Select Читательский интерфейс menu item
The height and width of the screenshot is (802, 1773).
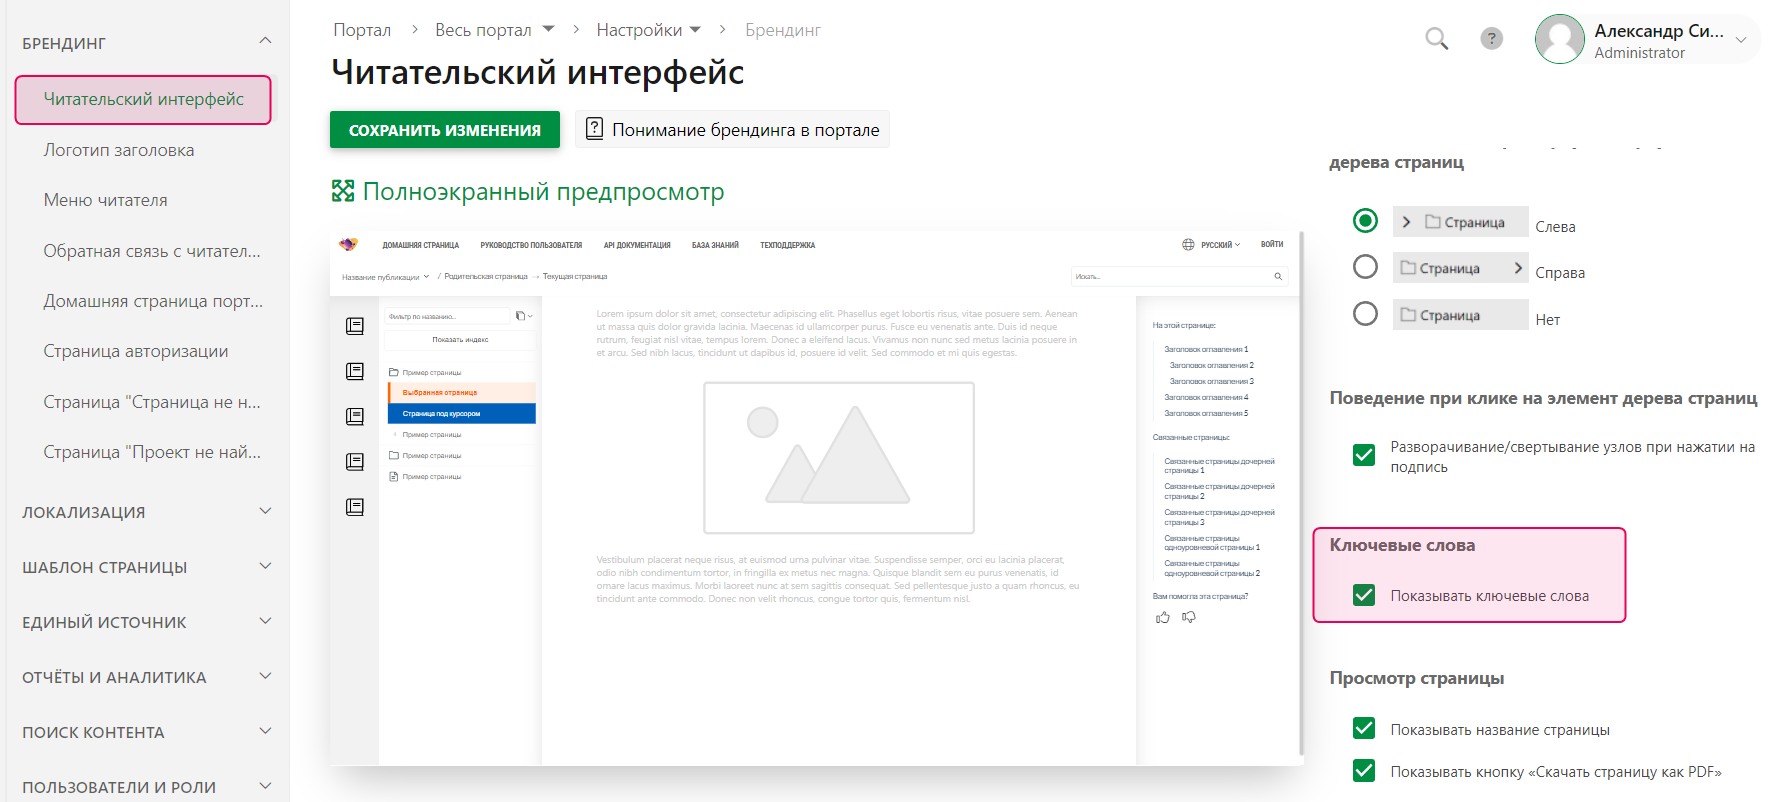point(143,99)
